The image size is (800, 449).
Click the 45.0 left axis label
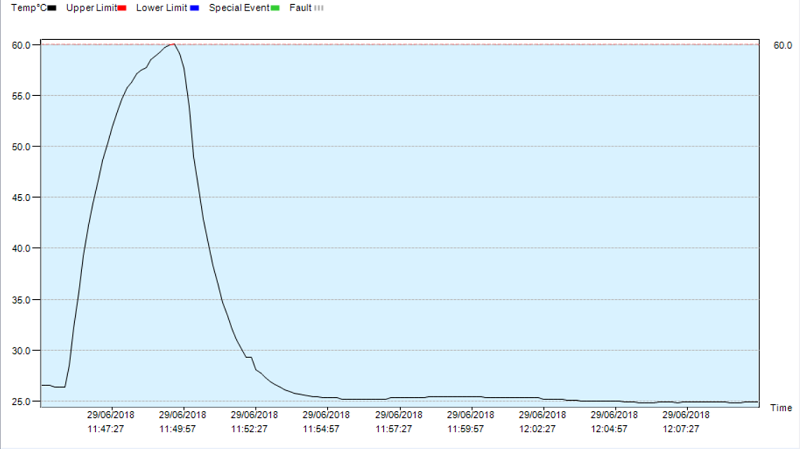(x=23, y=198)
